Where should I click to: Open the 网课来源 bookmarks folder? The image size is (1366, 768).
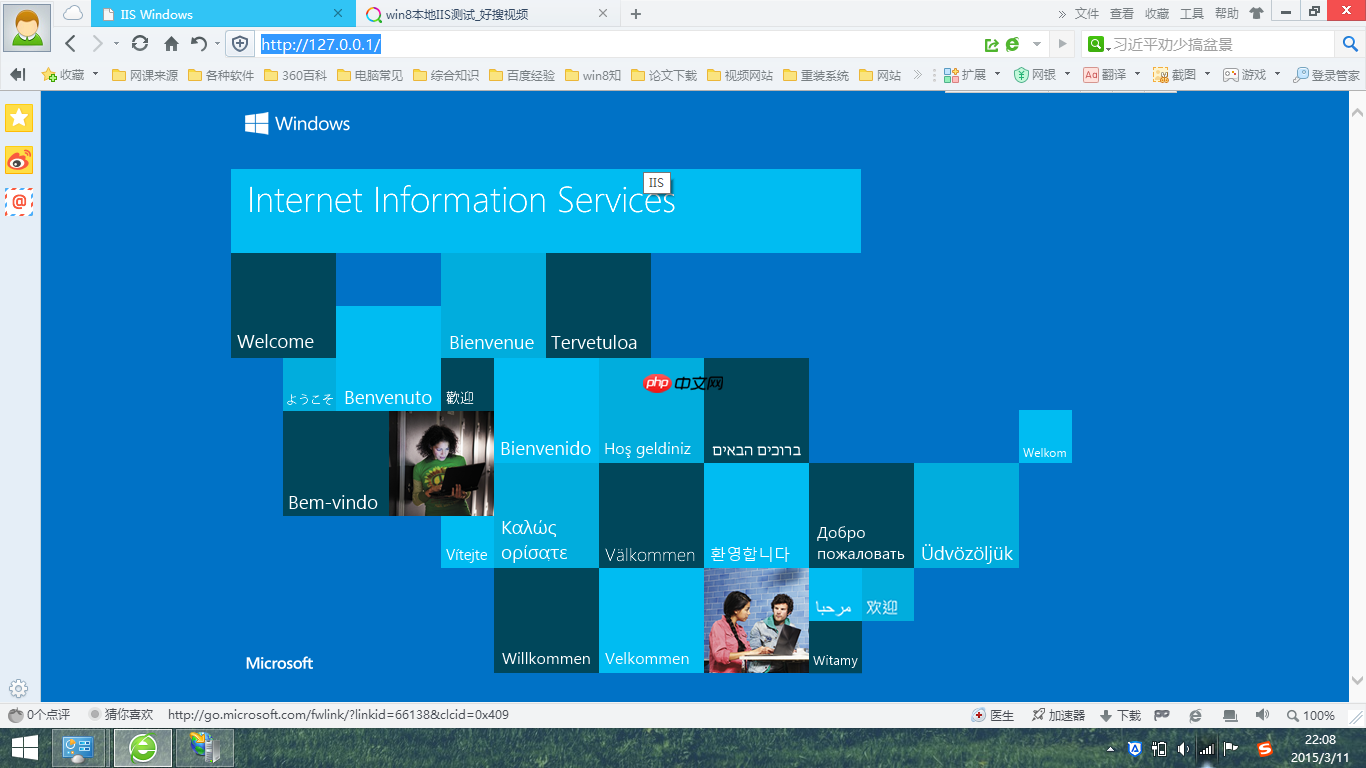[x=145, y=75]
